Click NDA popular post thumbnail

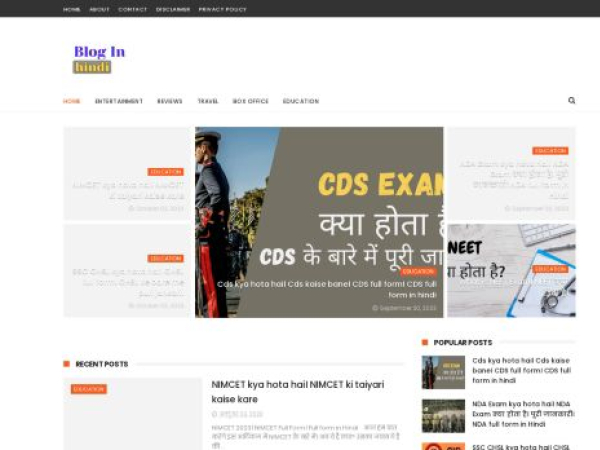tap(443, 416)
